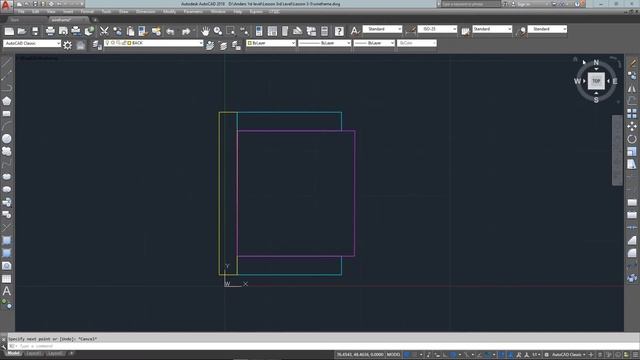This screenshot has width=640, height=360.
Task: Click the Zoom Window icon
Action: click(231, 31)
